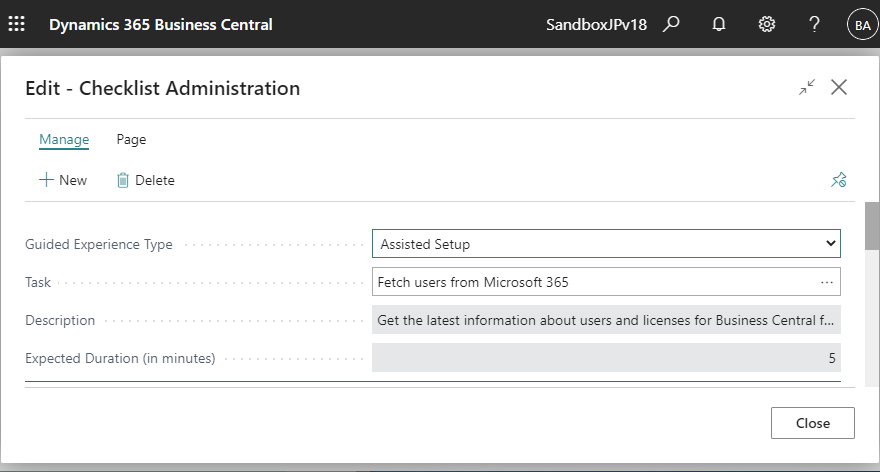Click the vertical scrollbar thumb
This screenshot has width=880, height=472.
pos(872,226)
